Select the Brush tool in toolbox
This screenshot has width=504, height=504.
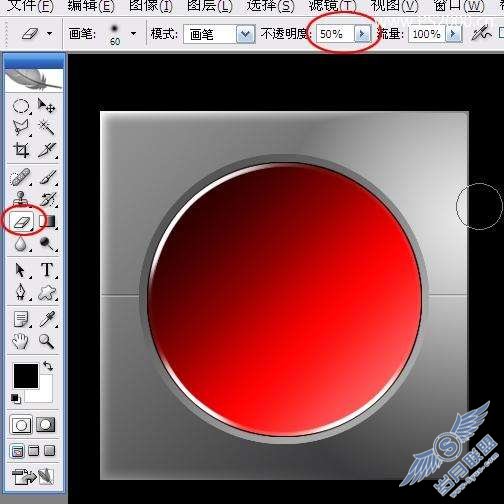point(47,177)
